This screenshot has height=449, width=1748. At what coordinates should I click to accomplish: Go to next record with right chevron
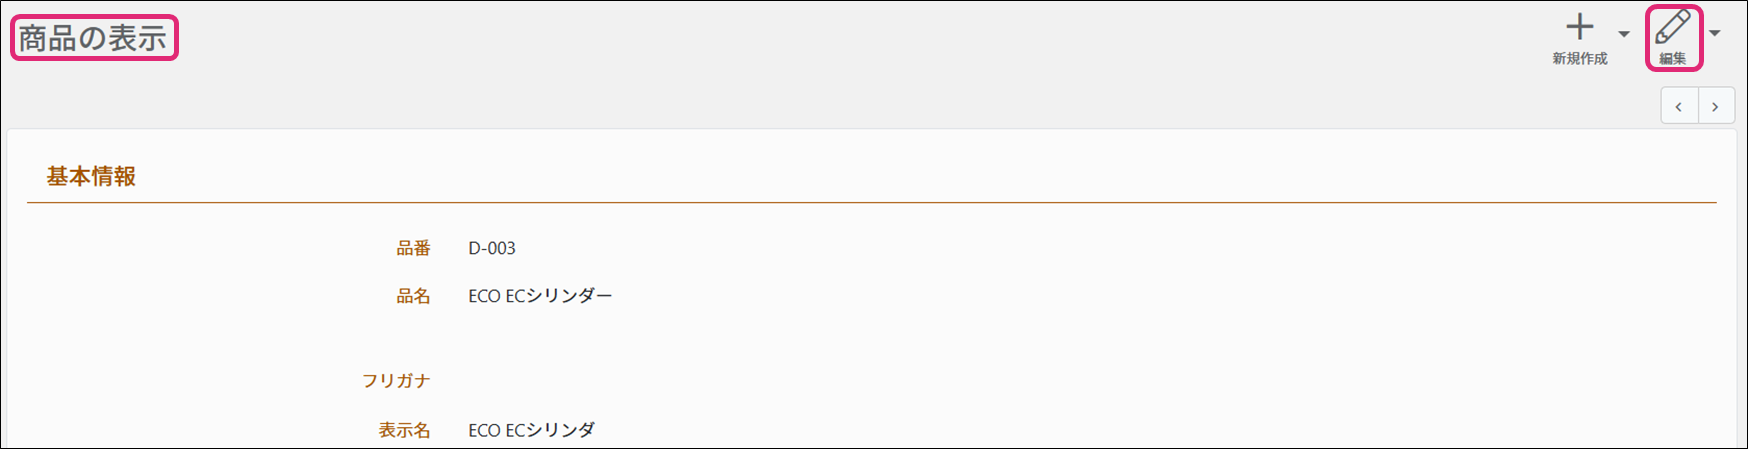[1716, 106]
